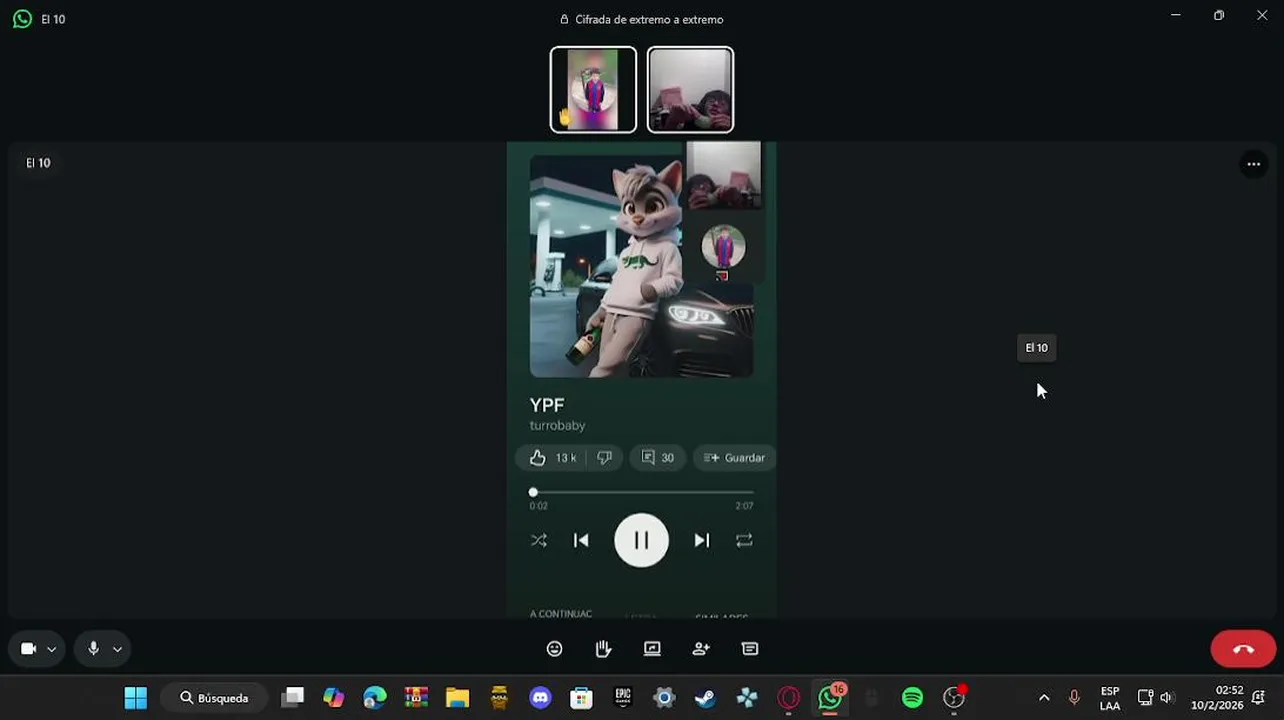Open the three-dots more options menu

click(x=1253, y=164)
